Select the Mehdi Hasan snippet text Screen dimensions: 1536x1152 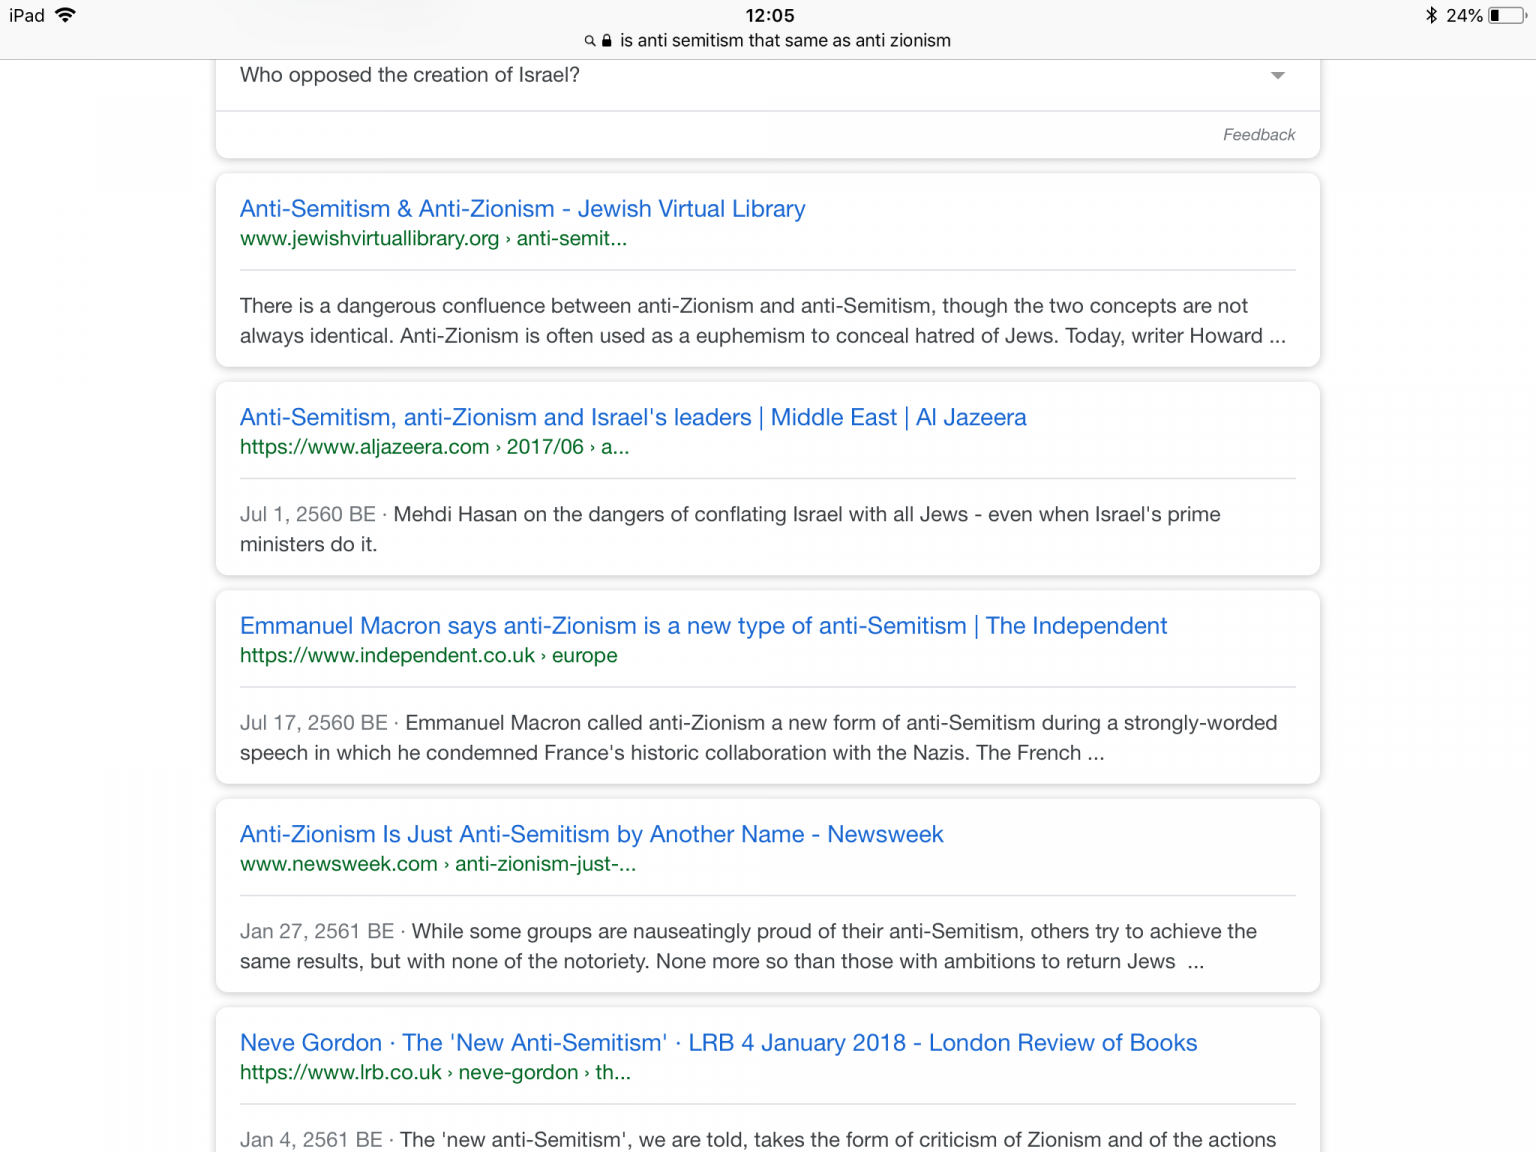click(730, 529)
